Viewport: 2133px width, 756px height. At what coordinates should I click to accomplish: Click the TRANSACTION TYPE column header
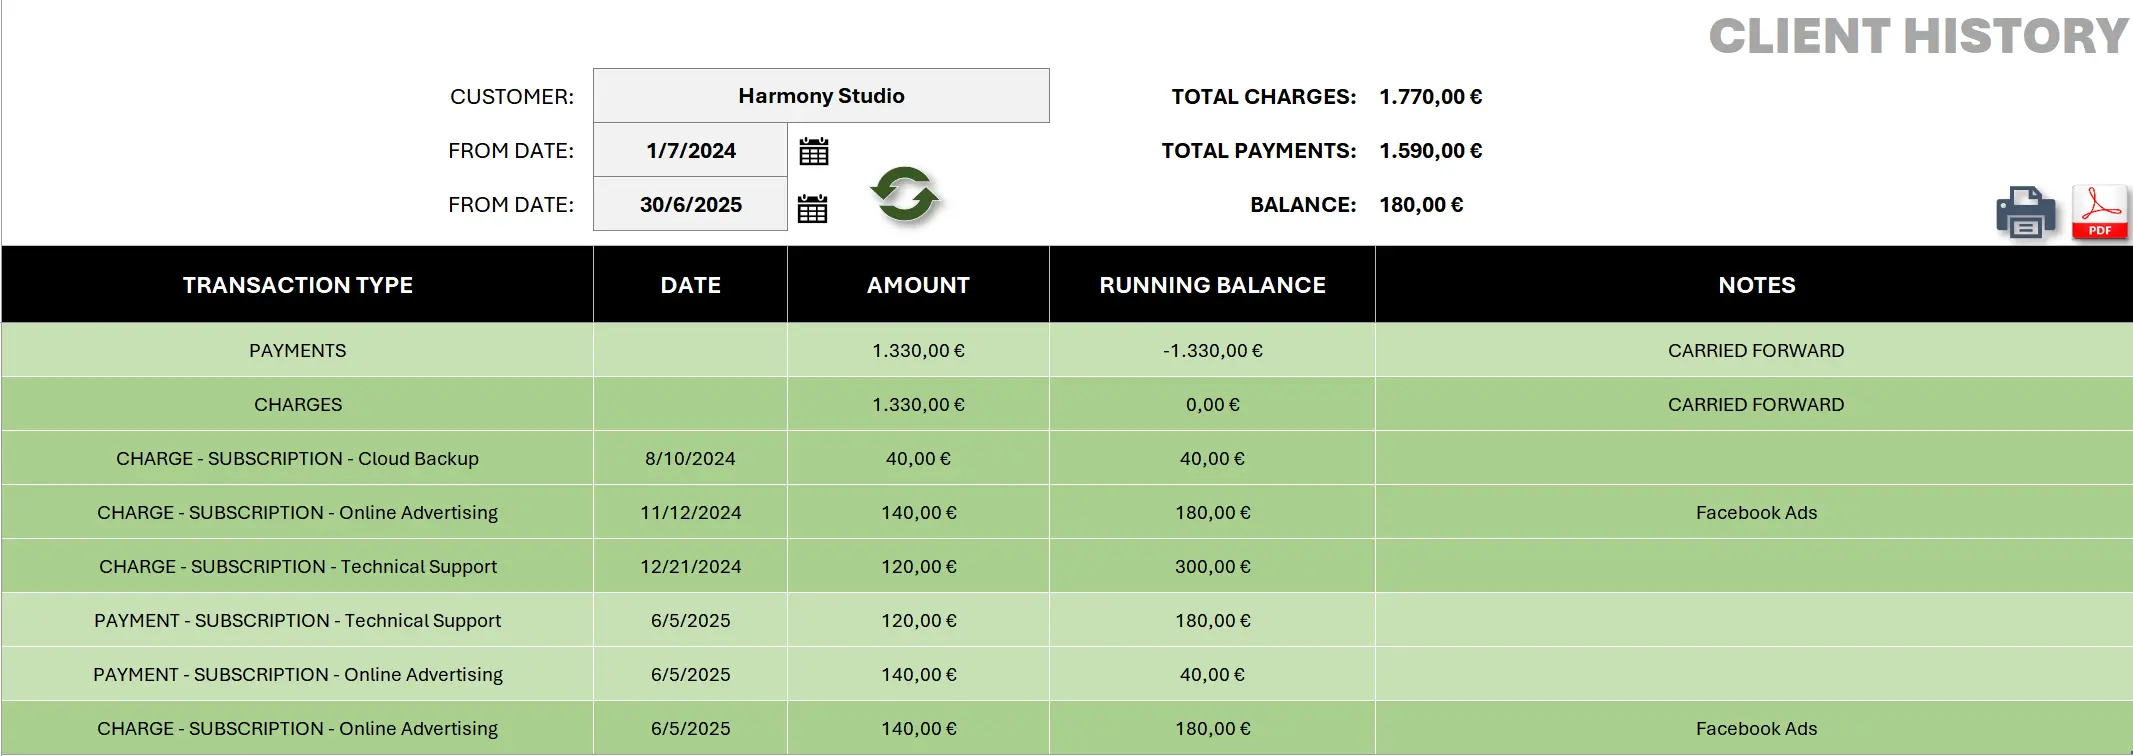(298, 285)
